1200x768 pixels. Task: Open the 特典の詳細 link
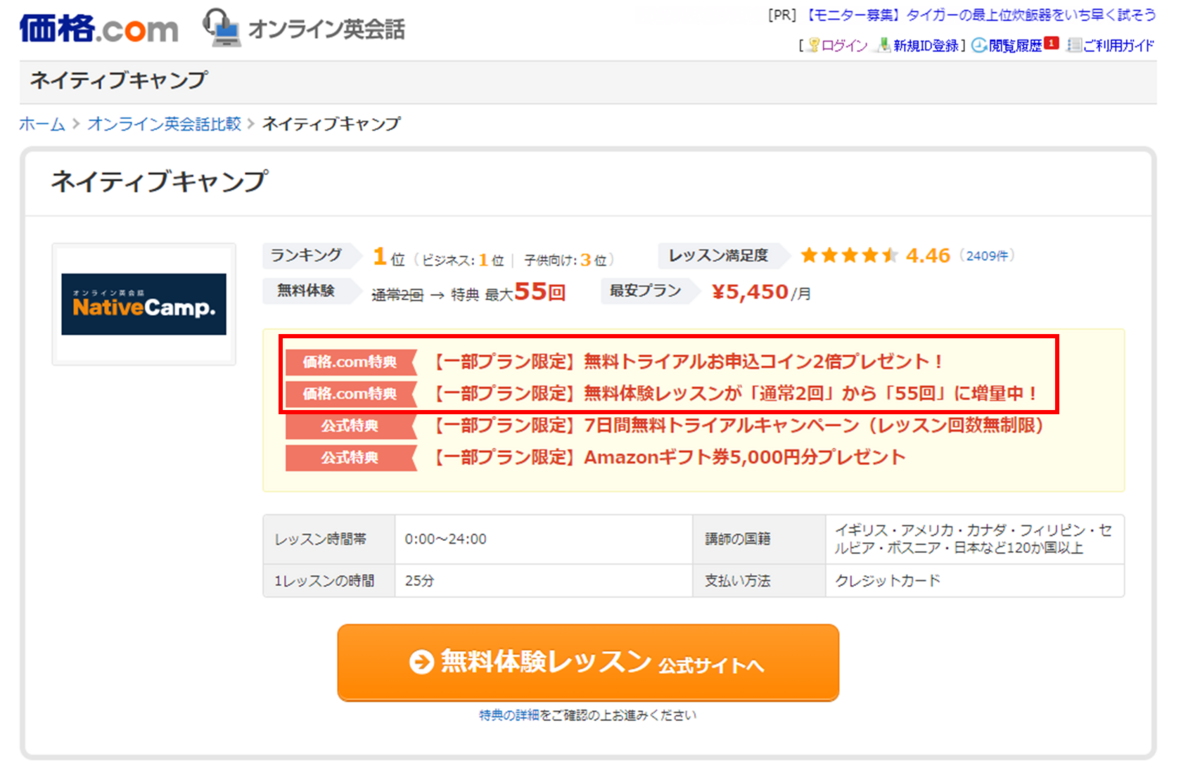[x=509, y=715]
